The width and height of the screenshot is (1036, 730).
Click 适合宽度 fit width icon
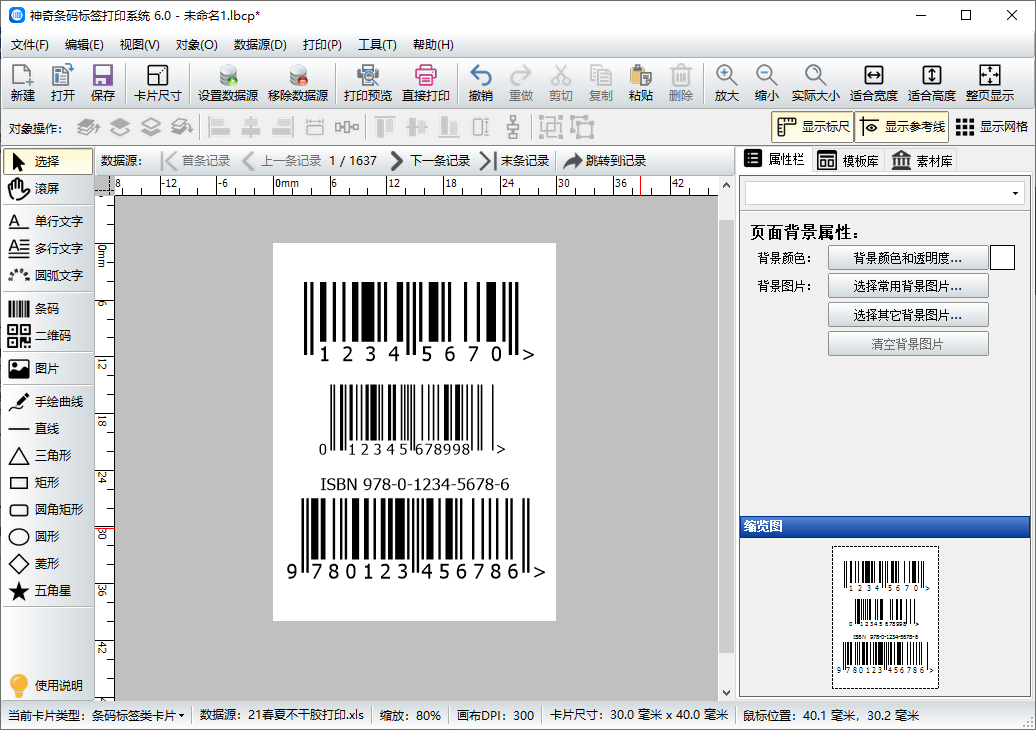tap(873, 83)
